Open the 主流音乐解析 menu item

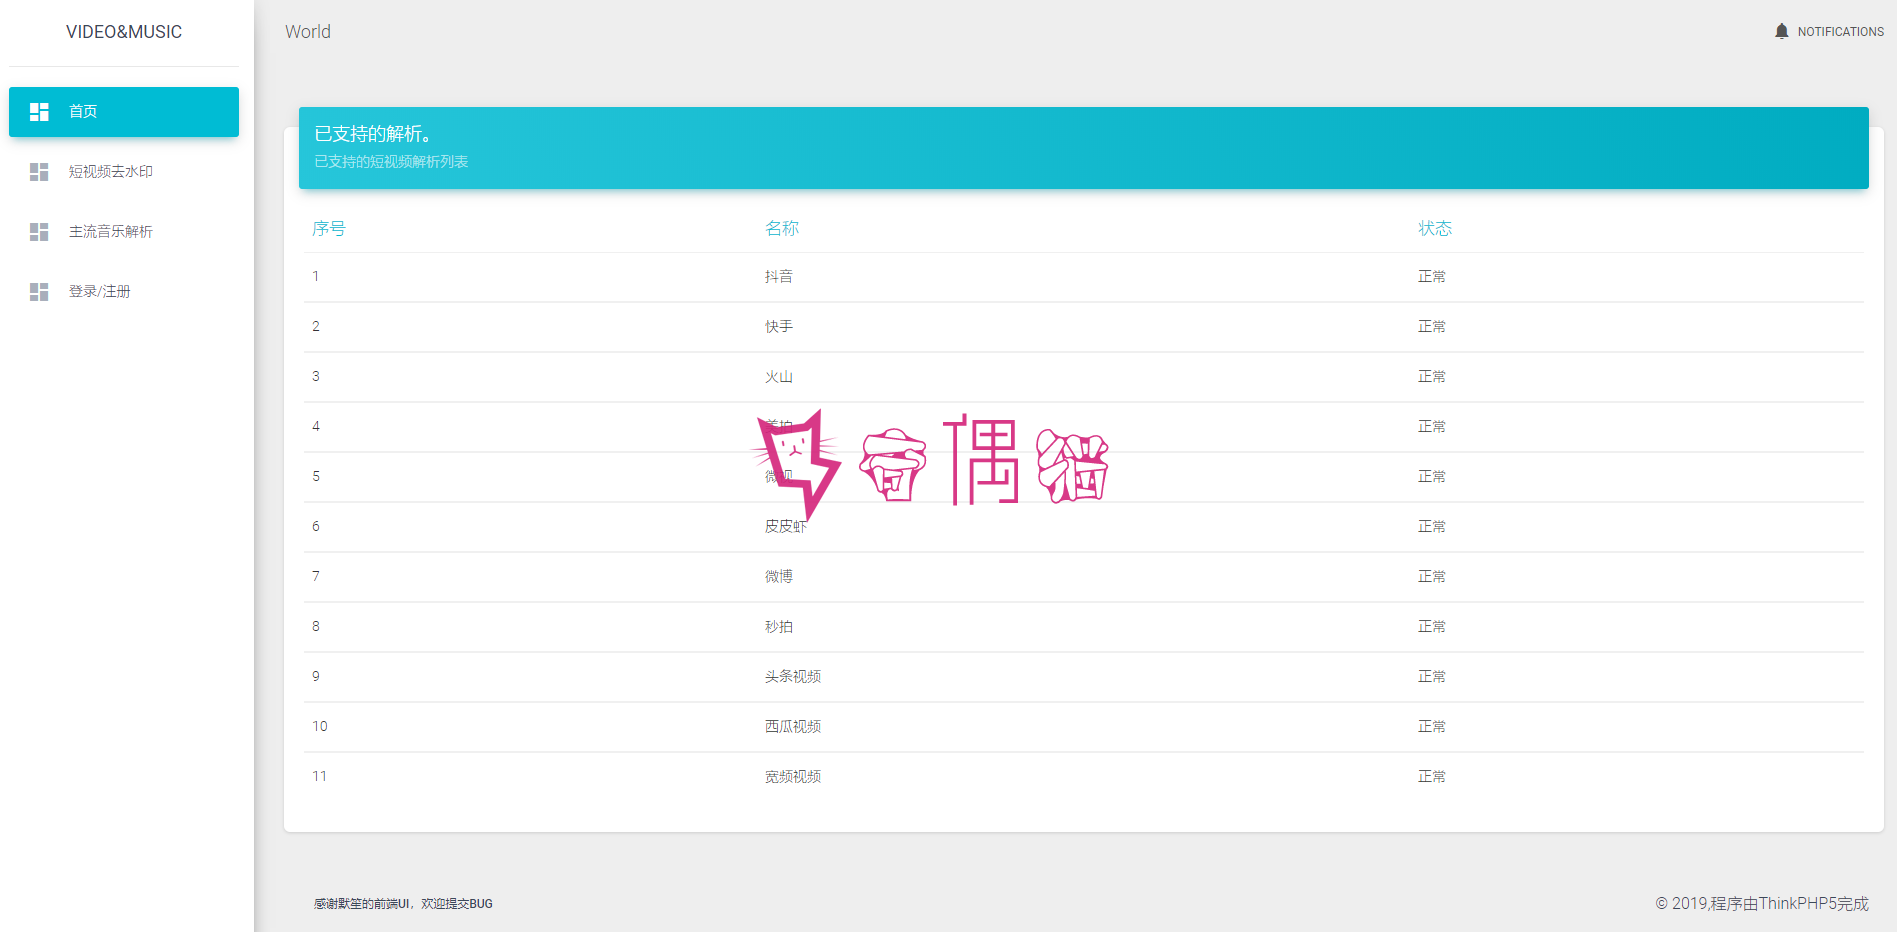coord(124,232)
